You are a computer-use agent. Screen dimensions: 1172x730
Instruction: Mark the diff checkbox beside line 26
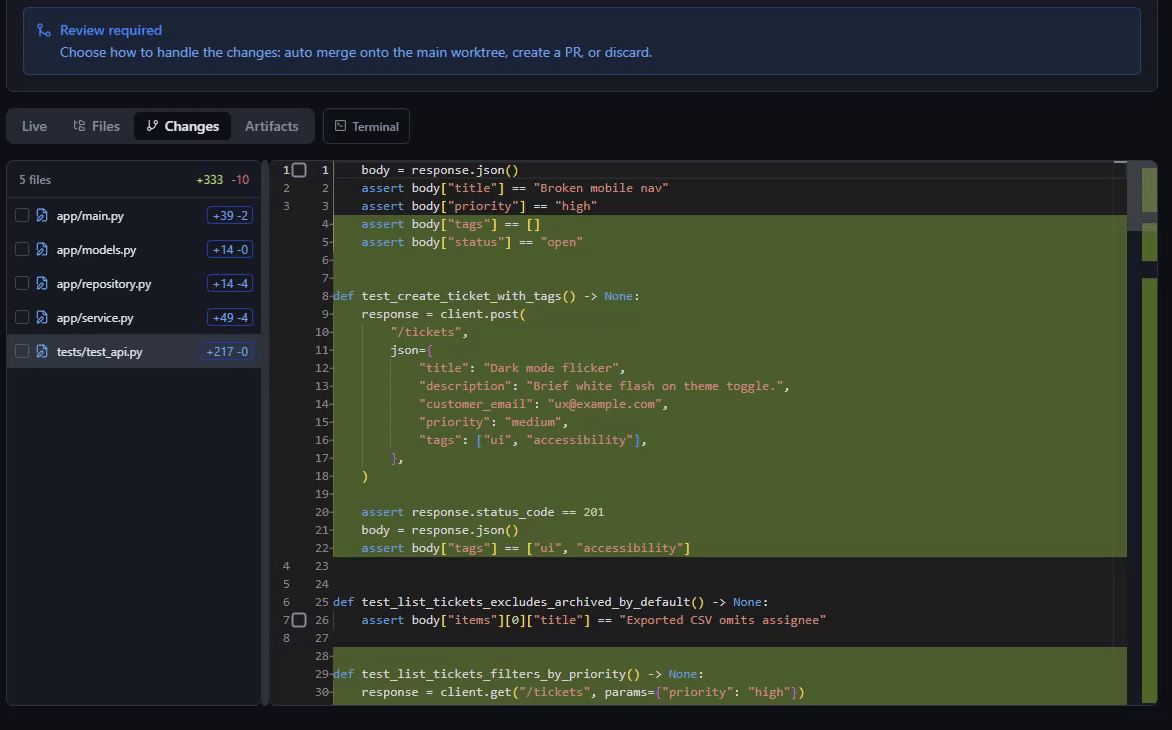coord(299,620)
